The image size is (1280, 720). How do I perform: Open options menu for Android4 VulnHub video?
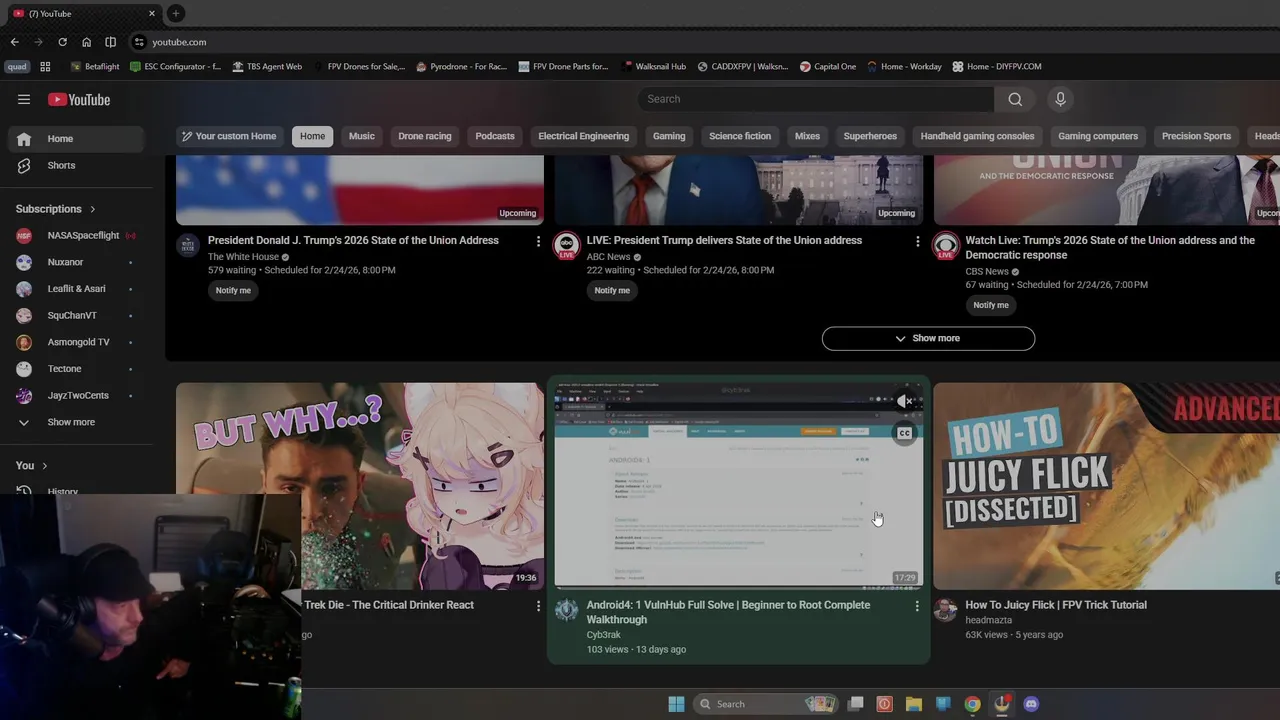[x=917, y=606]
